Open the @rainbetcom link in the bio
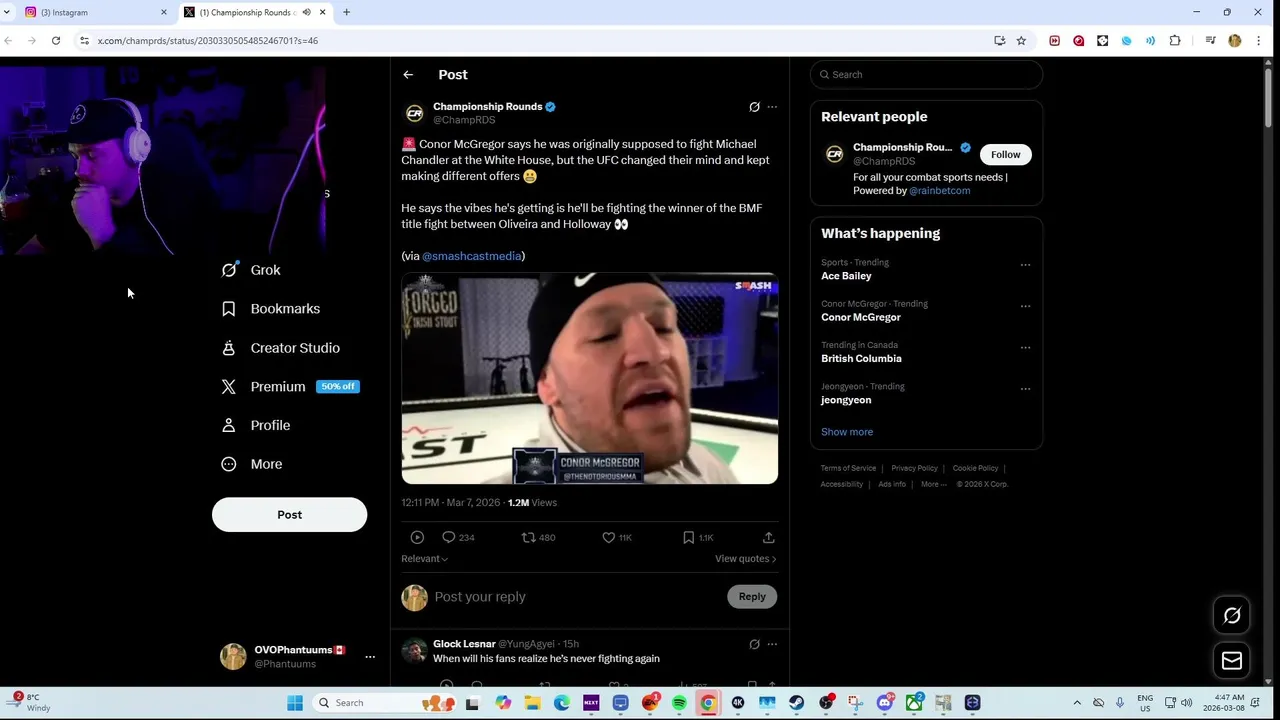Viewport: 1280px width, 720px height. 939,191
